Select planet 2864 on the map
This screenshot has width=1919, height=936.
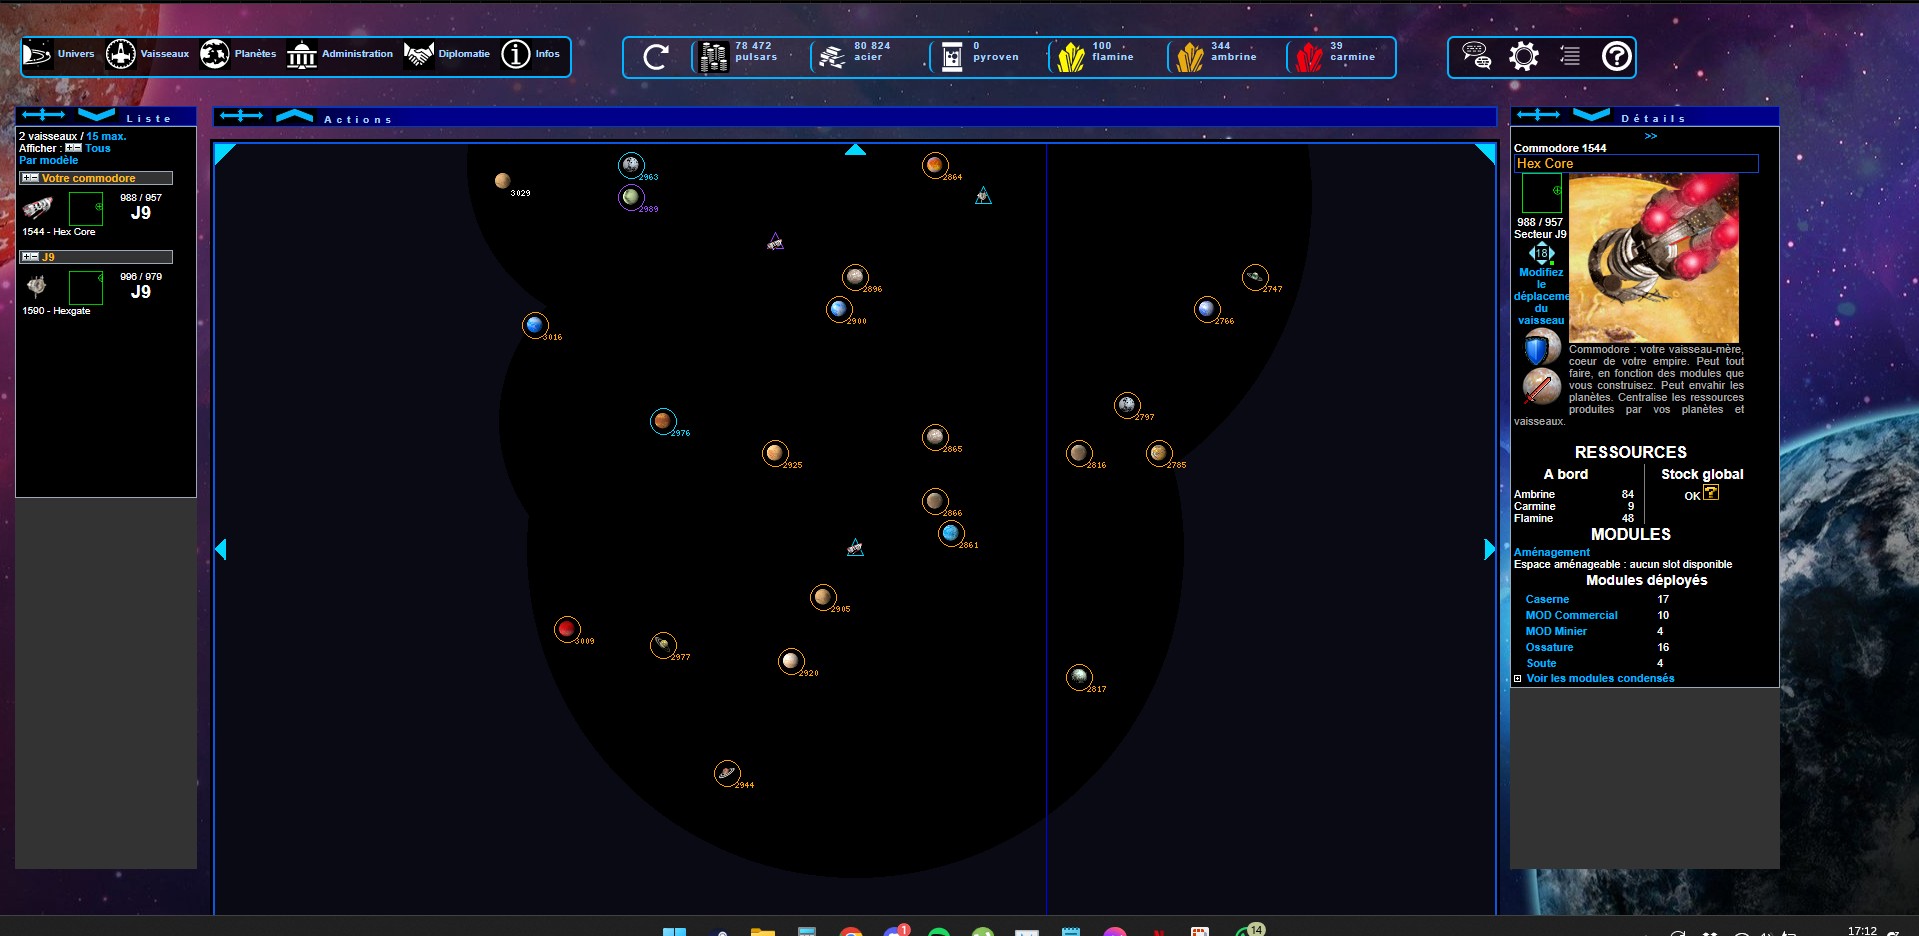[935, 165]
